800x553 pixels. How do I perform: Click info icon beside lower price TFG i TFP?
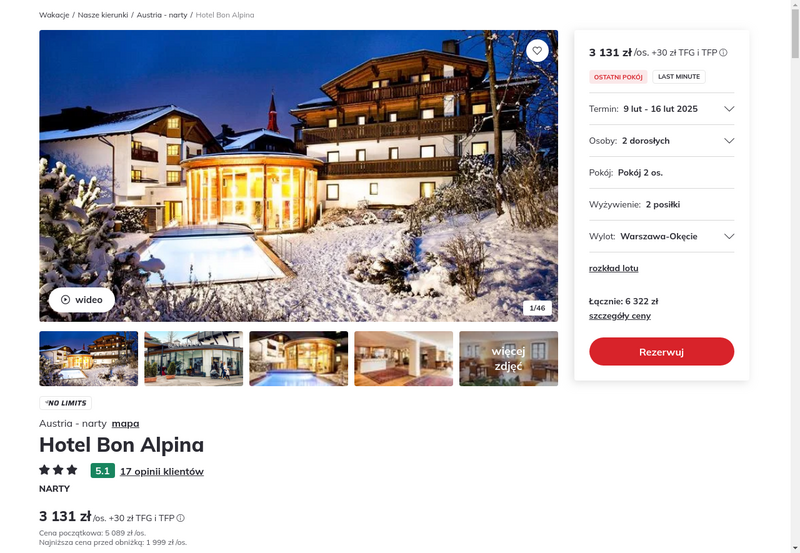pyautogui.click(x=181, y=518)
